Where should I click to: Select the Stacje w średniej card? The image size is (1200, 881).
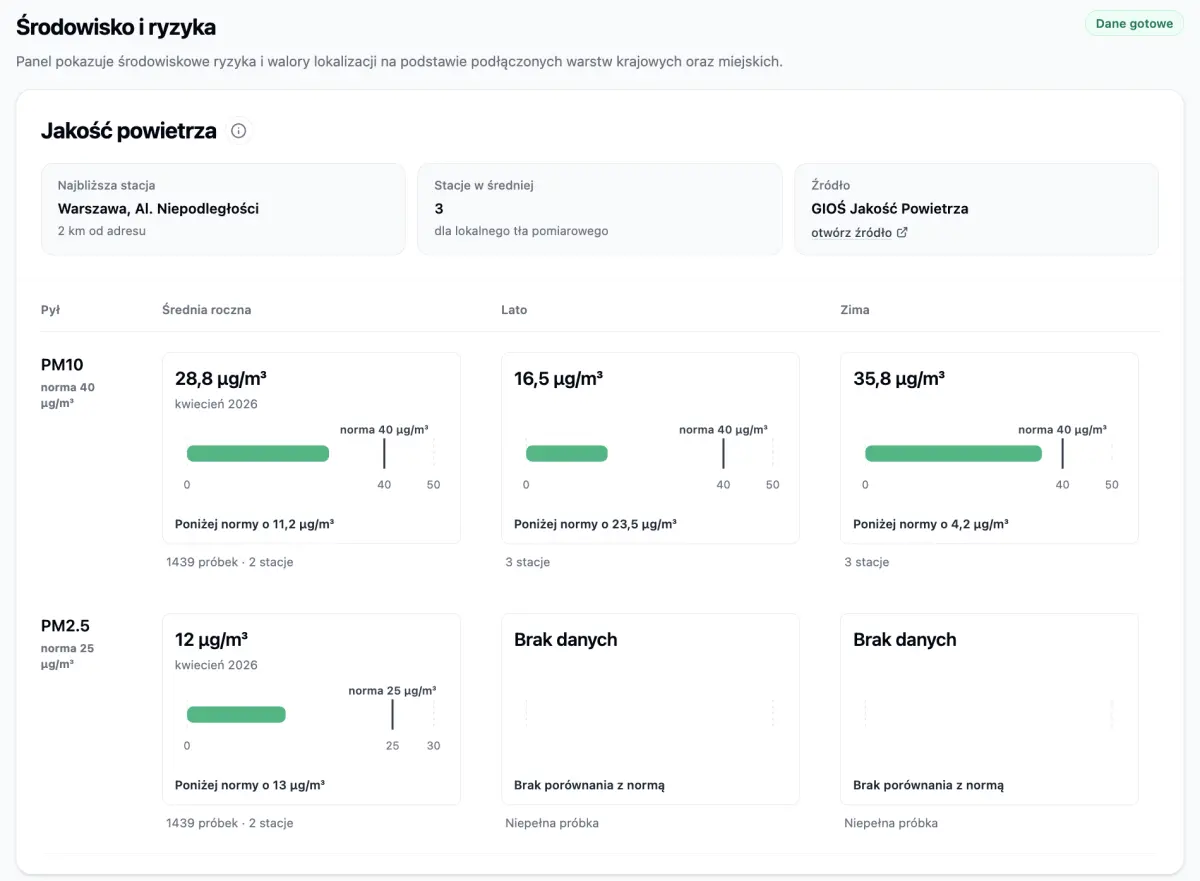(x=600, y=209)
